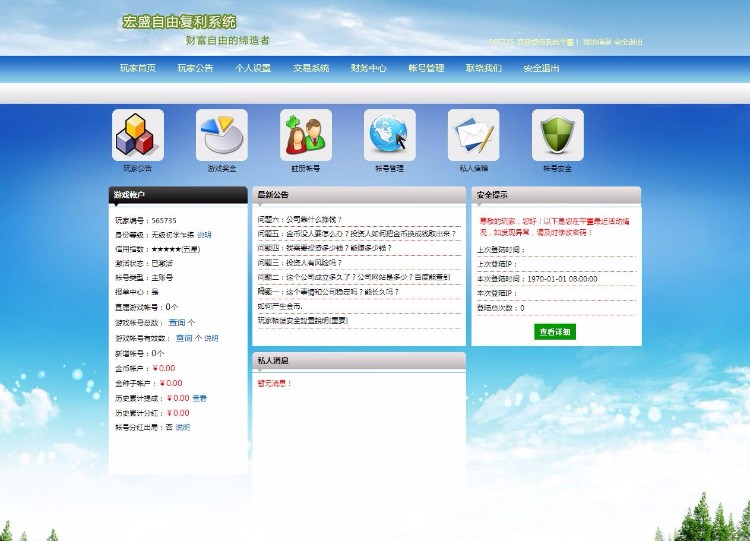750x541 pixels.
Task: Click player number 565735 in 游戏帐户
Action: (164, 221)
